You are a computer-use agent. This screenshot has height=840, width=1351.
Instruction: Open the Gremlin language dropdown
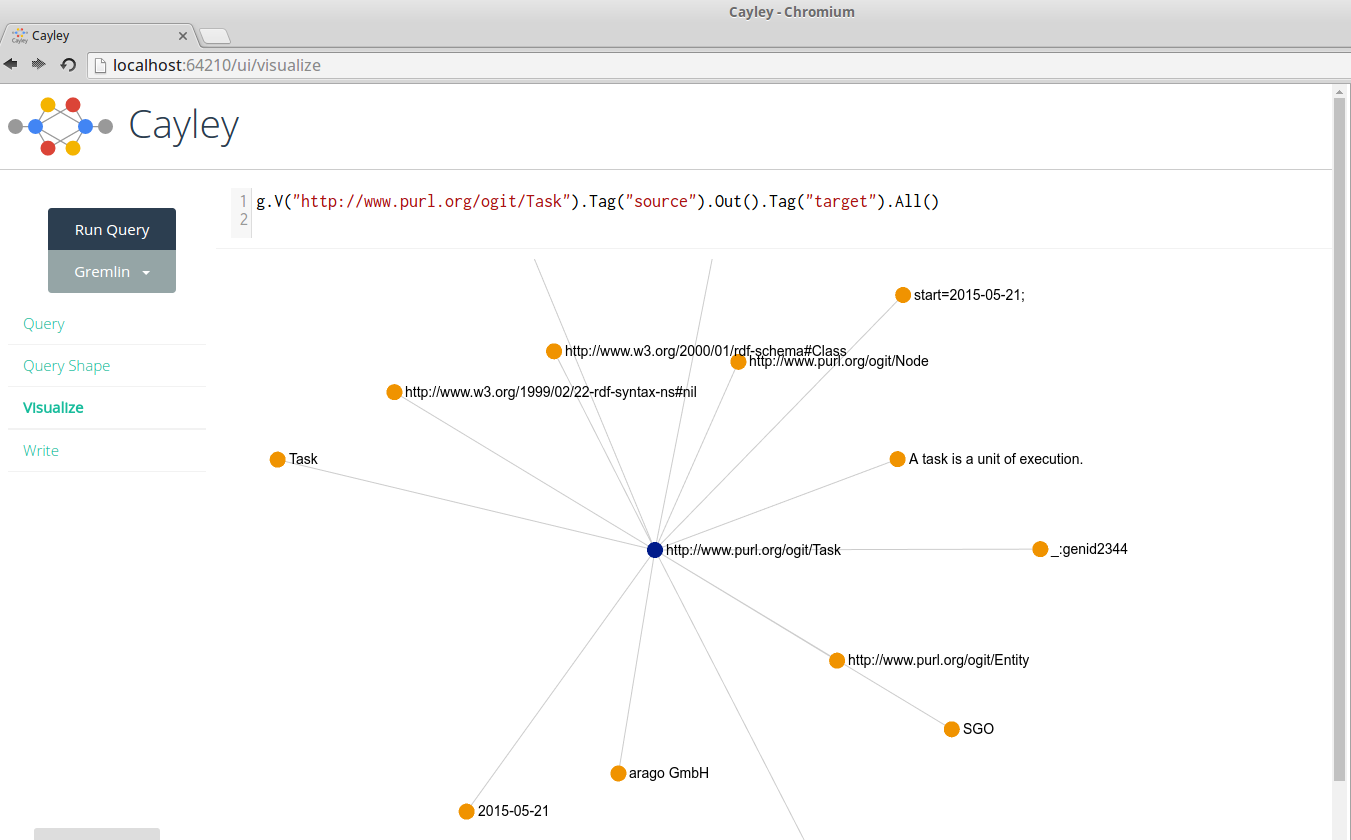(x=112, y=272)
